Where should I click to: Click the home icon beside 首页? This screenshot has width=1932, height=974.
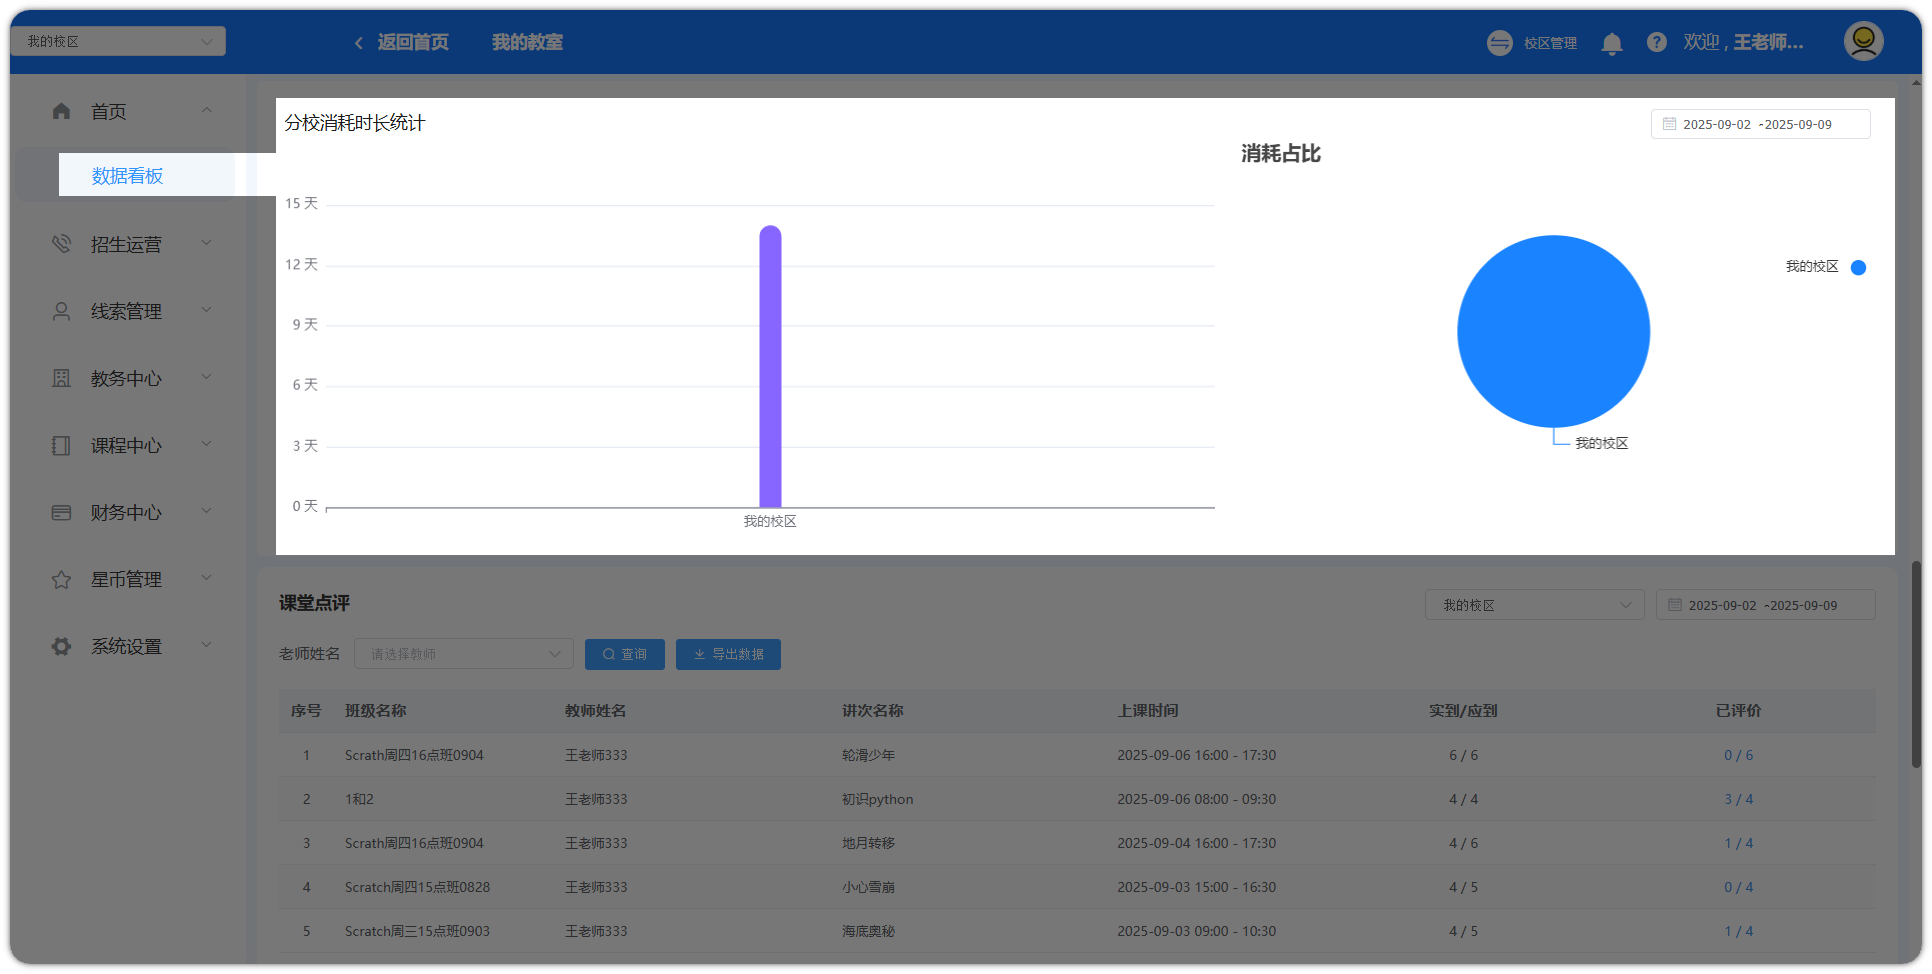pyautogui.click(x=61, y=111)
